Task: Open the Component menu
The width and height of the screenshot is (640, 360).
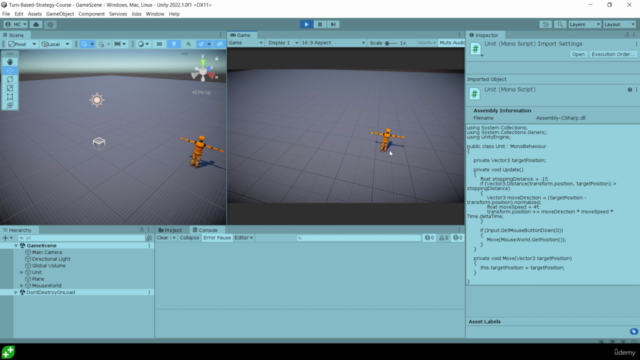Action: point(91,14)
